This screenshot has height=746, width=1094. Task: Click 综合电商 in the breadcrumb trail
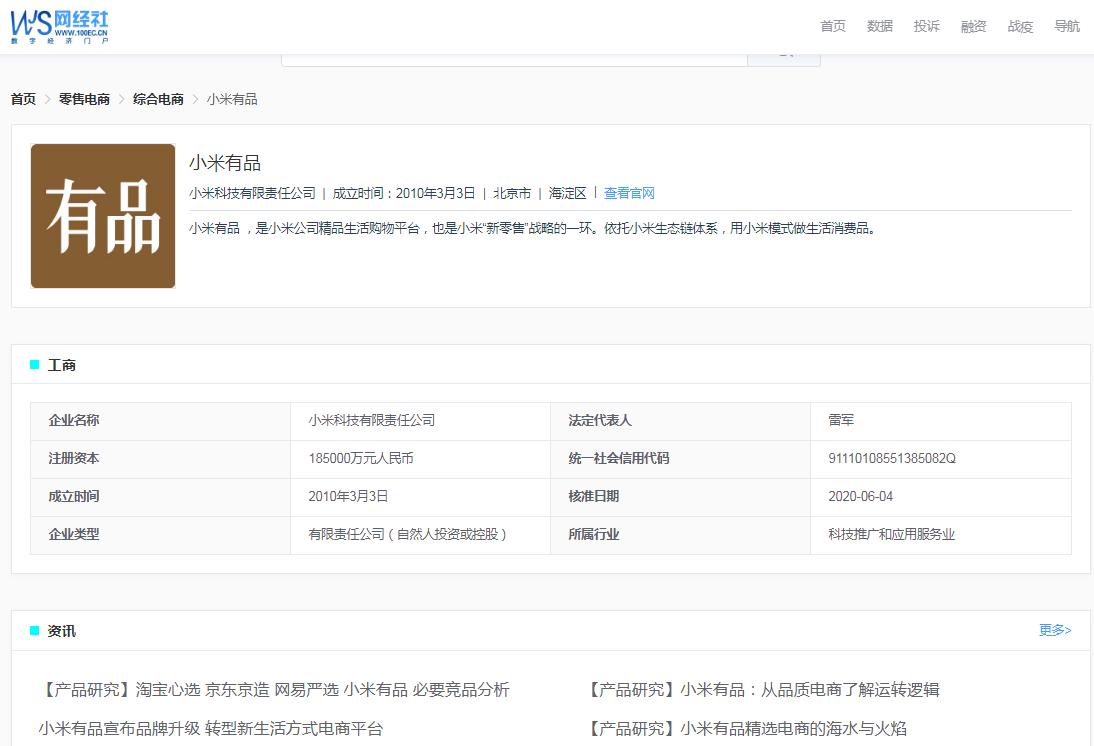pyautogui.click(x=157, y=99)
